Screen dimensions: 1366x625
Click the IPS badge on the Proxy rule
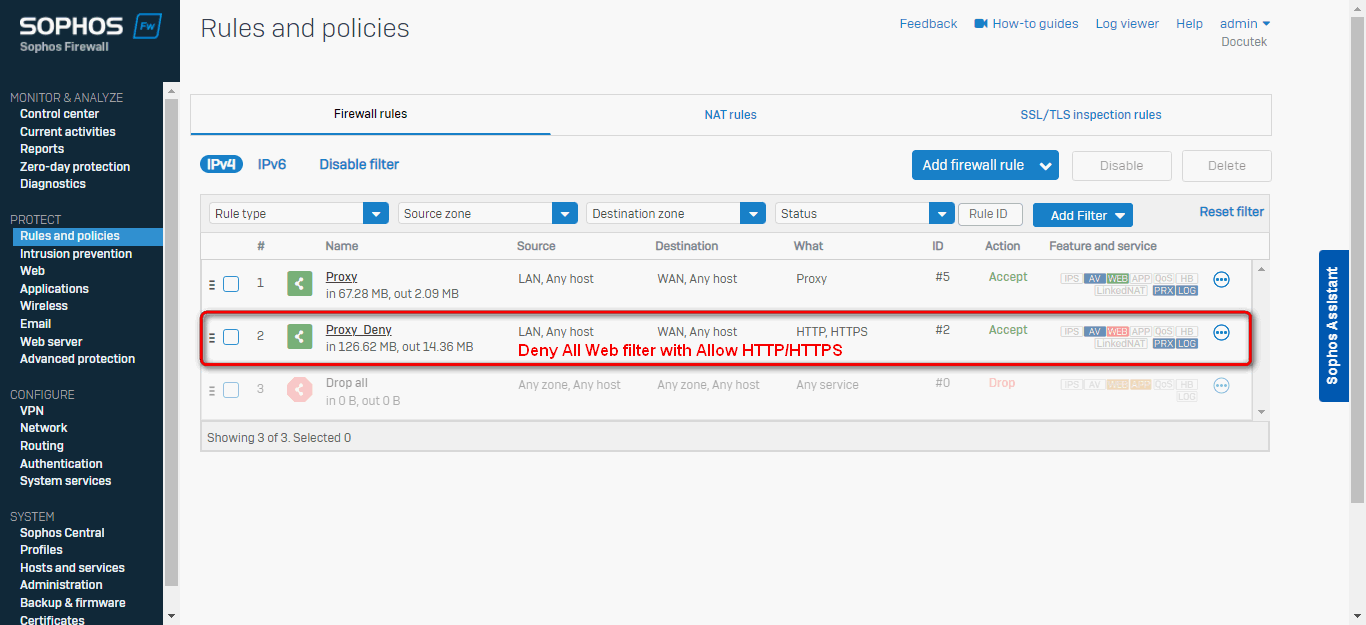pyautogui.click(x=1071, y=278)
